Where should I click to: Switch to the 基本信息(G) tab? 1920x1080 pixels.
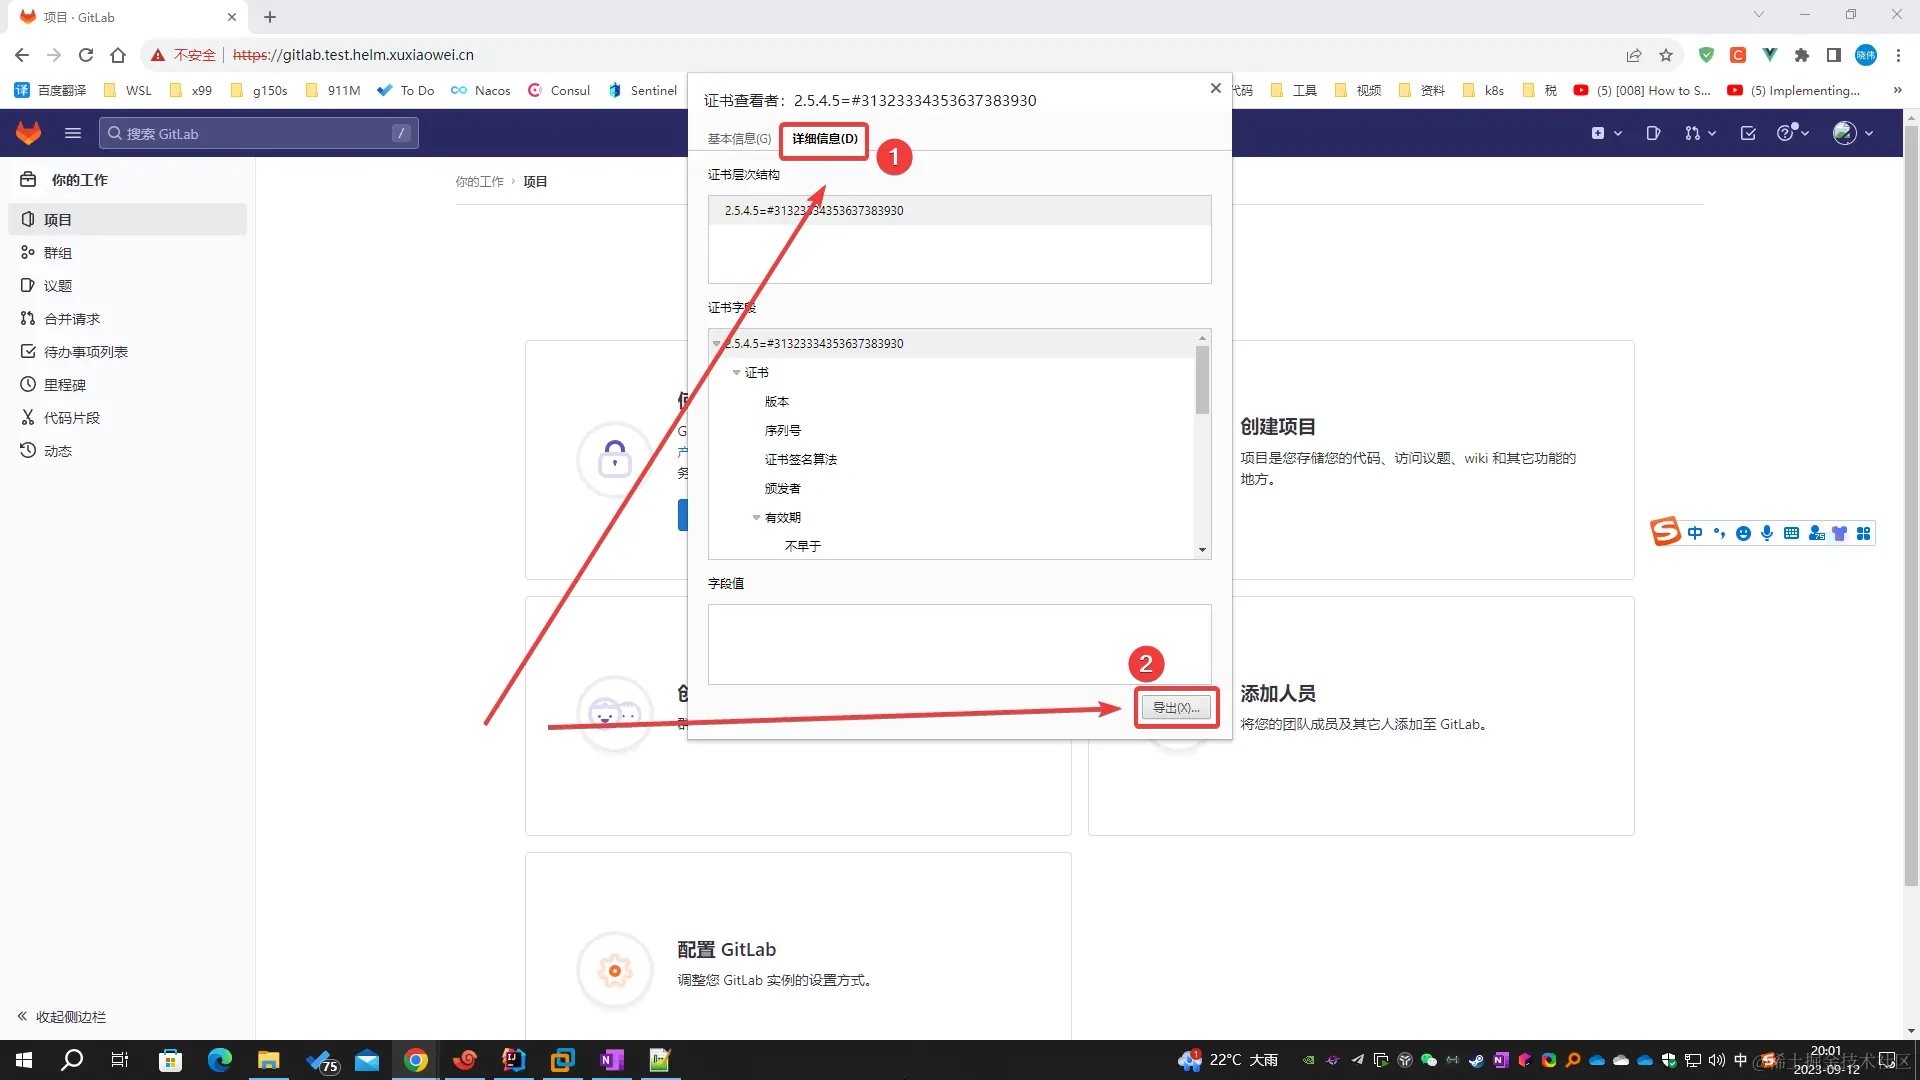point(739,139)
